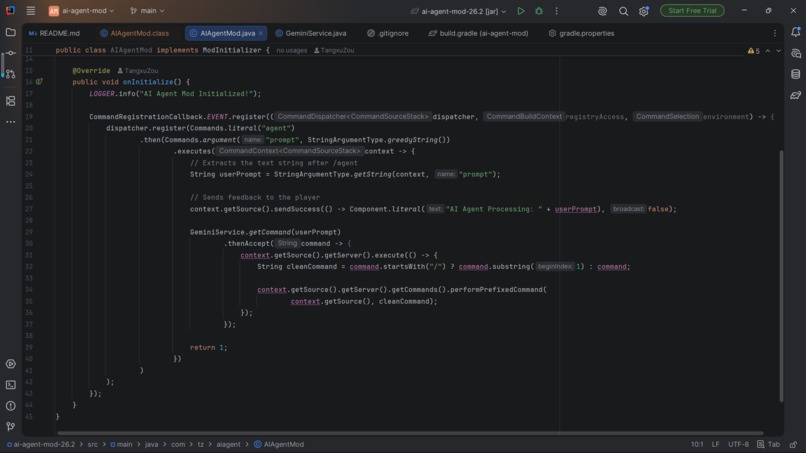Image resolution: width=806 pixels, height=453 pixels.
Task: Click the horizontal editor scrollbar
Action: pyautogui.click(x=410, y=433)
